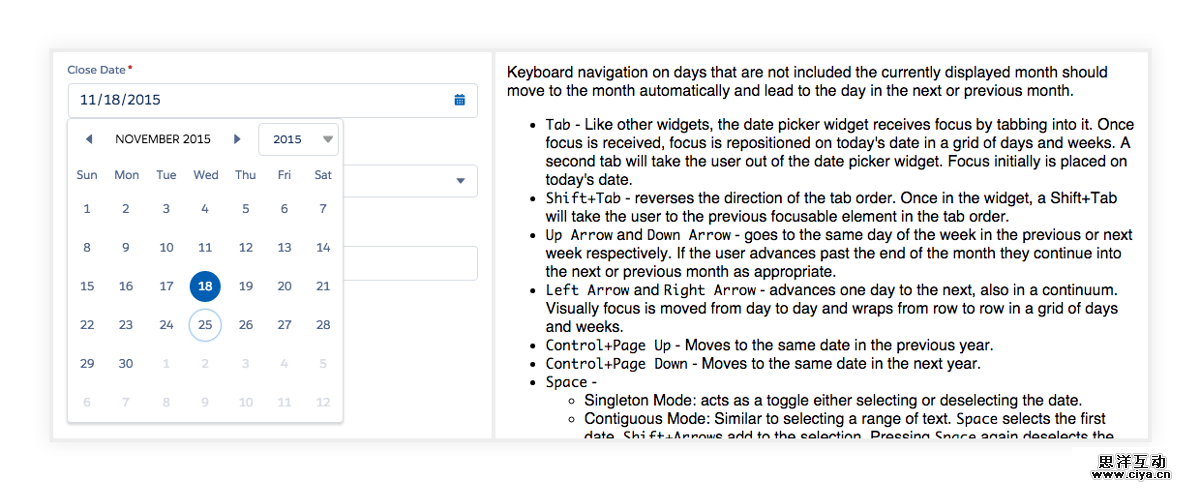Viewport: 1200px width, 490px height.
Task: Select day 11 under Wed
Action: pyautogui.click(x=205, y=248)
